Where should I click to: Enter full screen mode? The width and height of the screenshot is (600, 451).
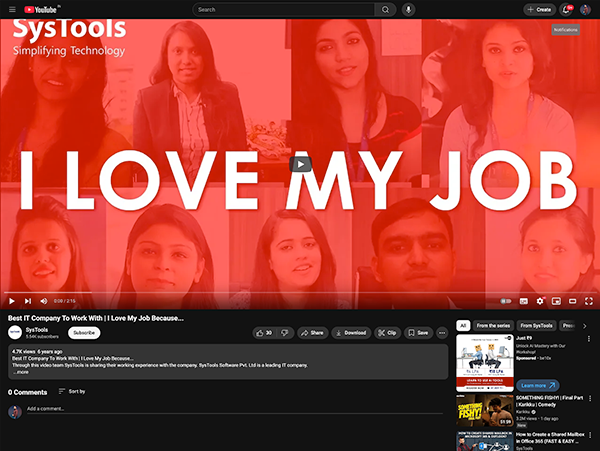tap(589, 301)
